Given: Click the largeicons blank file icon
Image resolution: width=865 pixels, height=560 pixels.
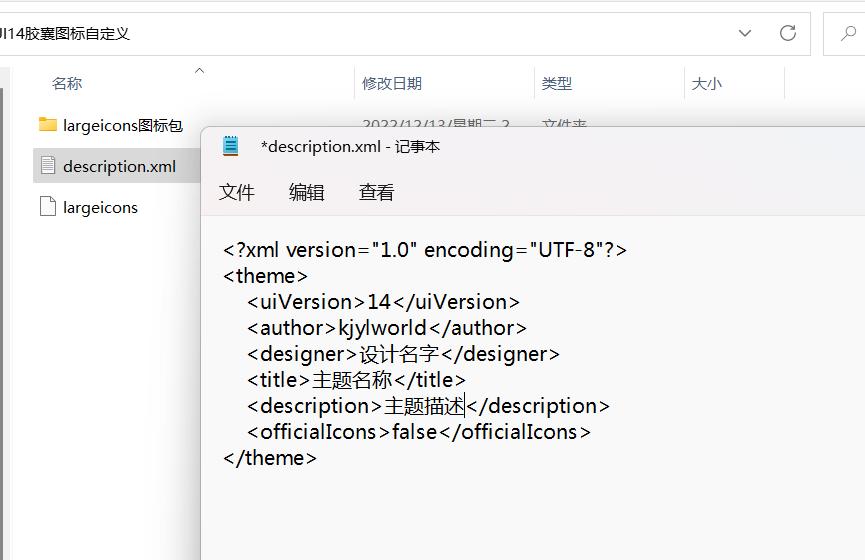Looking at the screenshot, I should (48, 206).
